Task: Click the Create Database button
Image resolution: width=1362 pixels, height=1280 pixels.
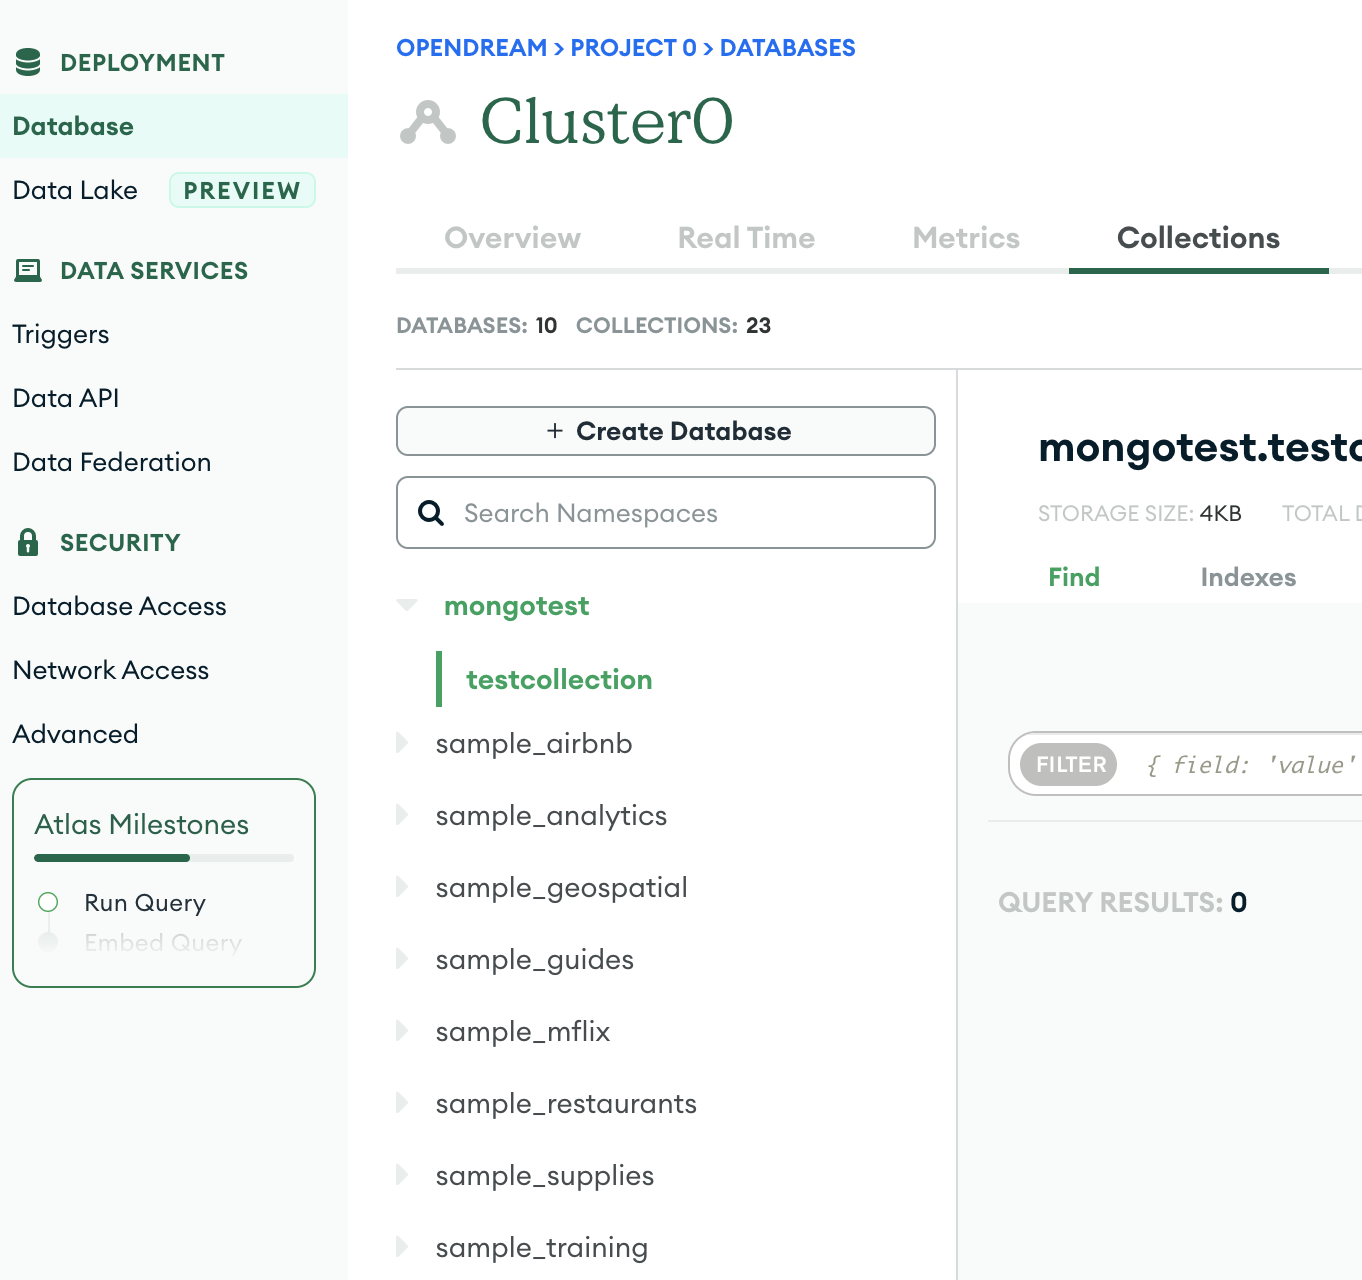Action: point(666,431)
